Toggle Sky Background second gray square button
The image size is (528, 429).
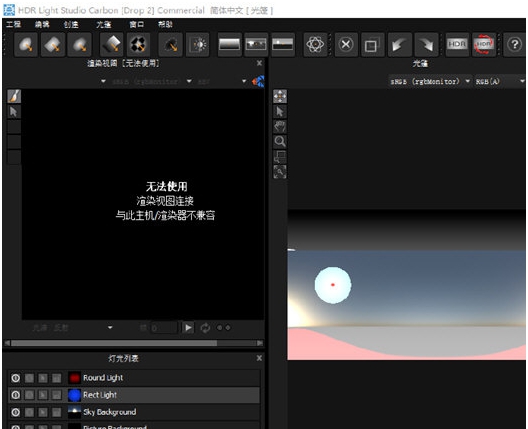click(x=43, y=412)
